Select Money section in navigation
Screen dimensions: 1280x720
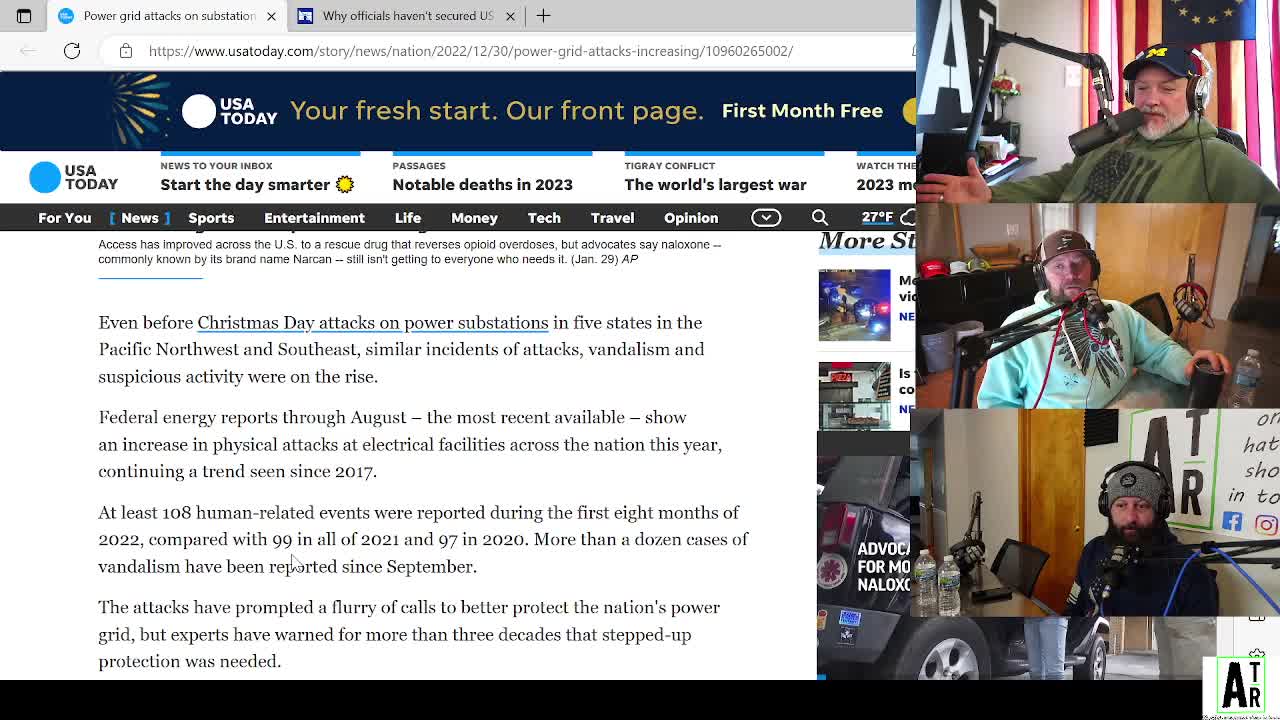tap(474, 218)
